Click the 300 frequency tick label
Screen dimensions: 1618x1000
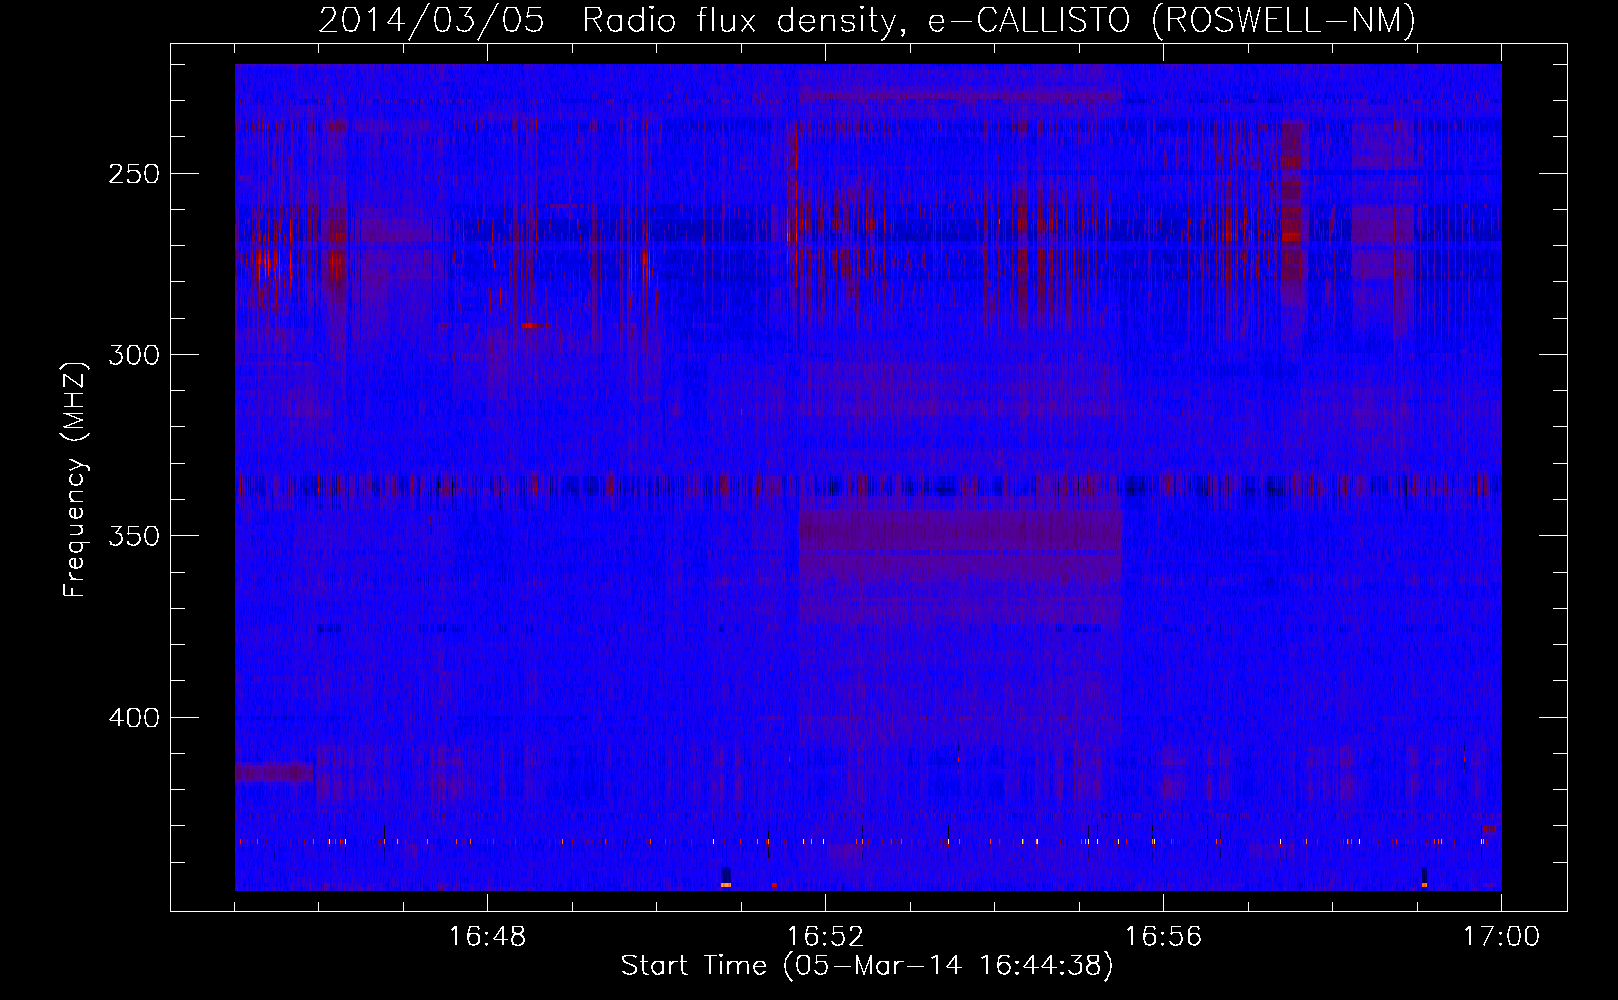coord(134,355)
